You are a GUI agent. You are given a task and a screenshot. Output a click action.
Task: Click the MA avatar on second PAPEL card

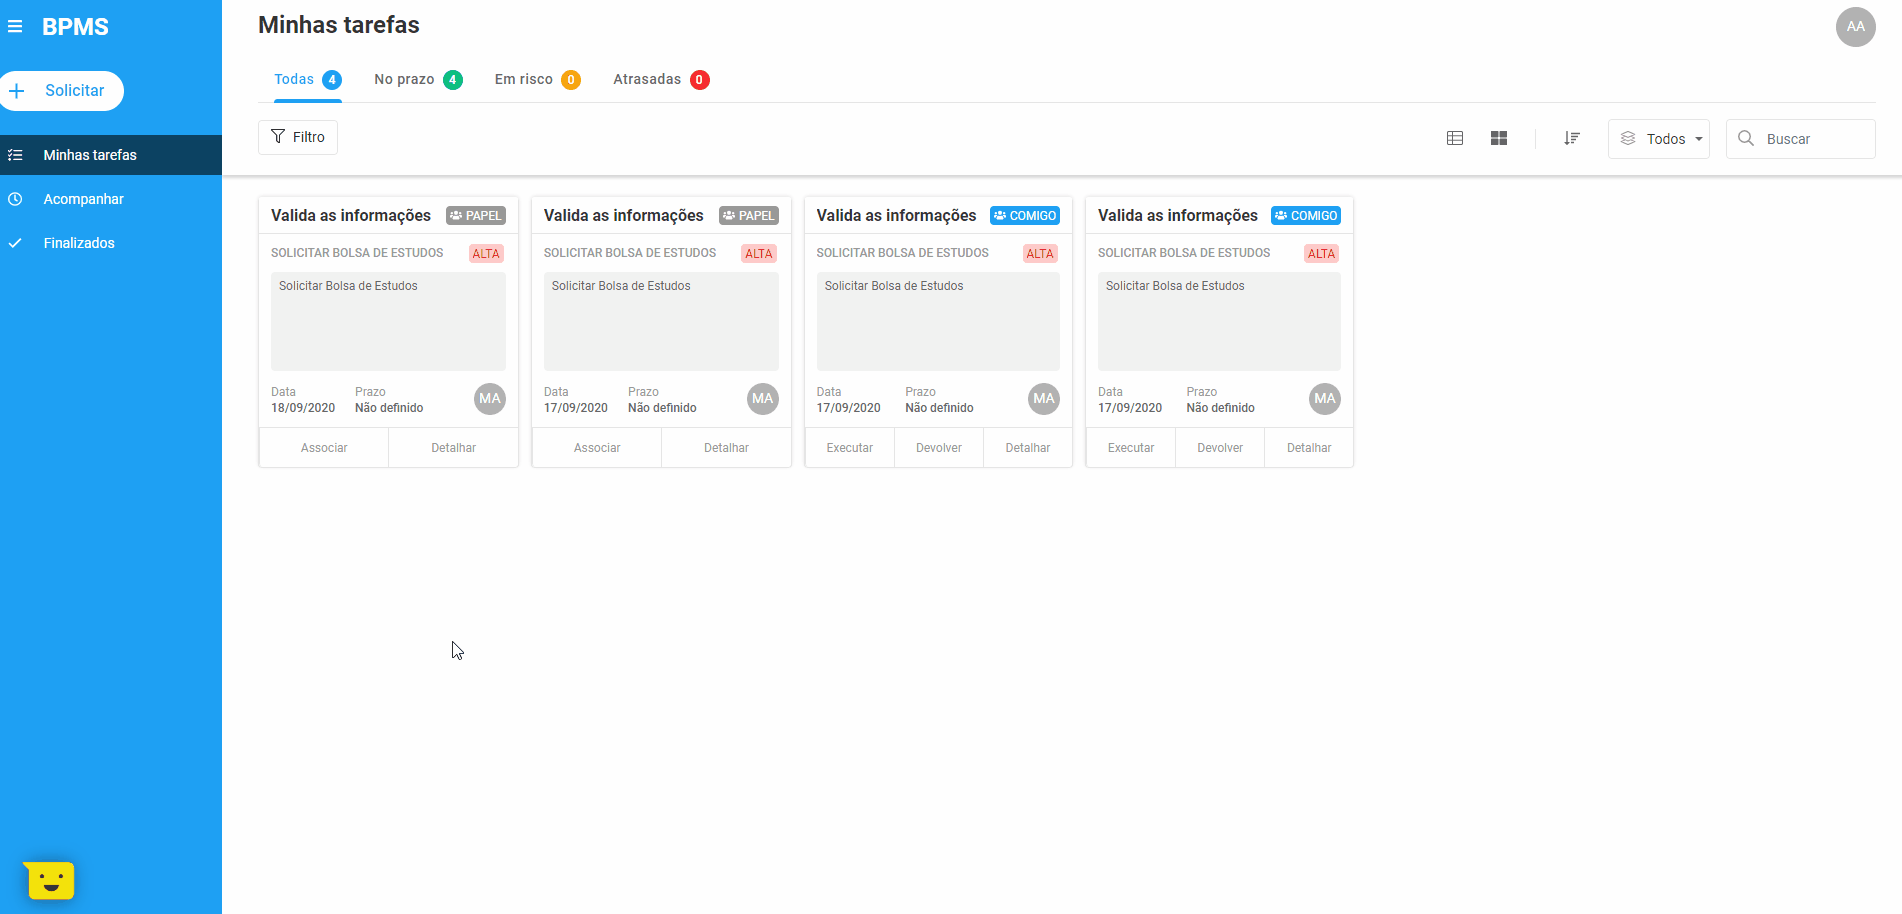(x=763, y=399)
